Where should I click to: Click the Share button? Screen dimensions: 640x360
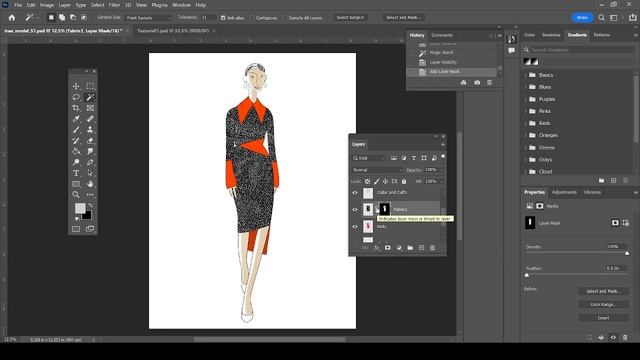click(582, 18)
